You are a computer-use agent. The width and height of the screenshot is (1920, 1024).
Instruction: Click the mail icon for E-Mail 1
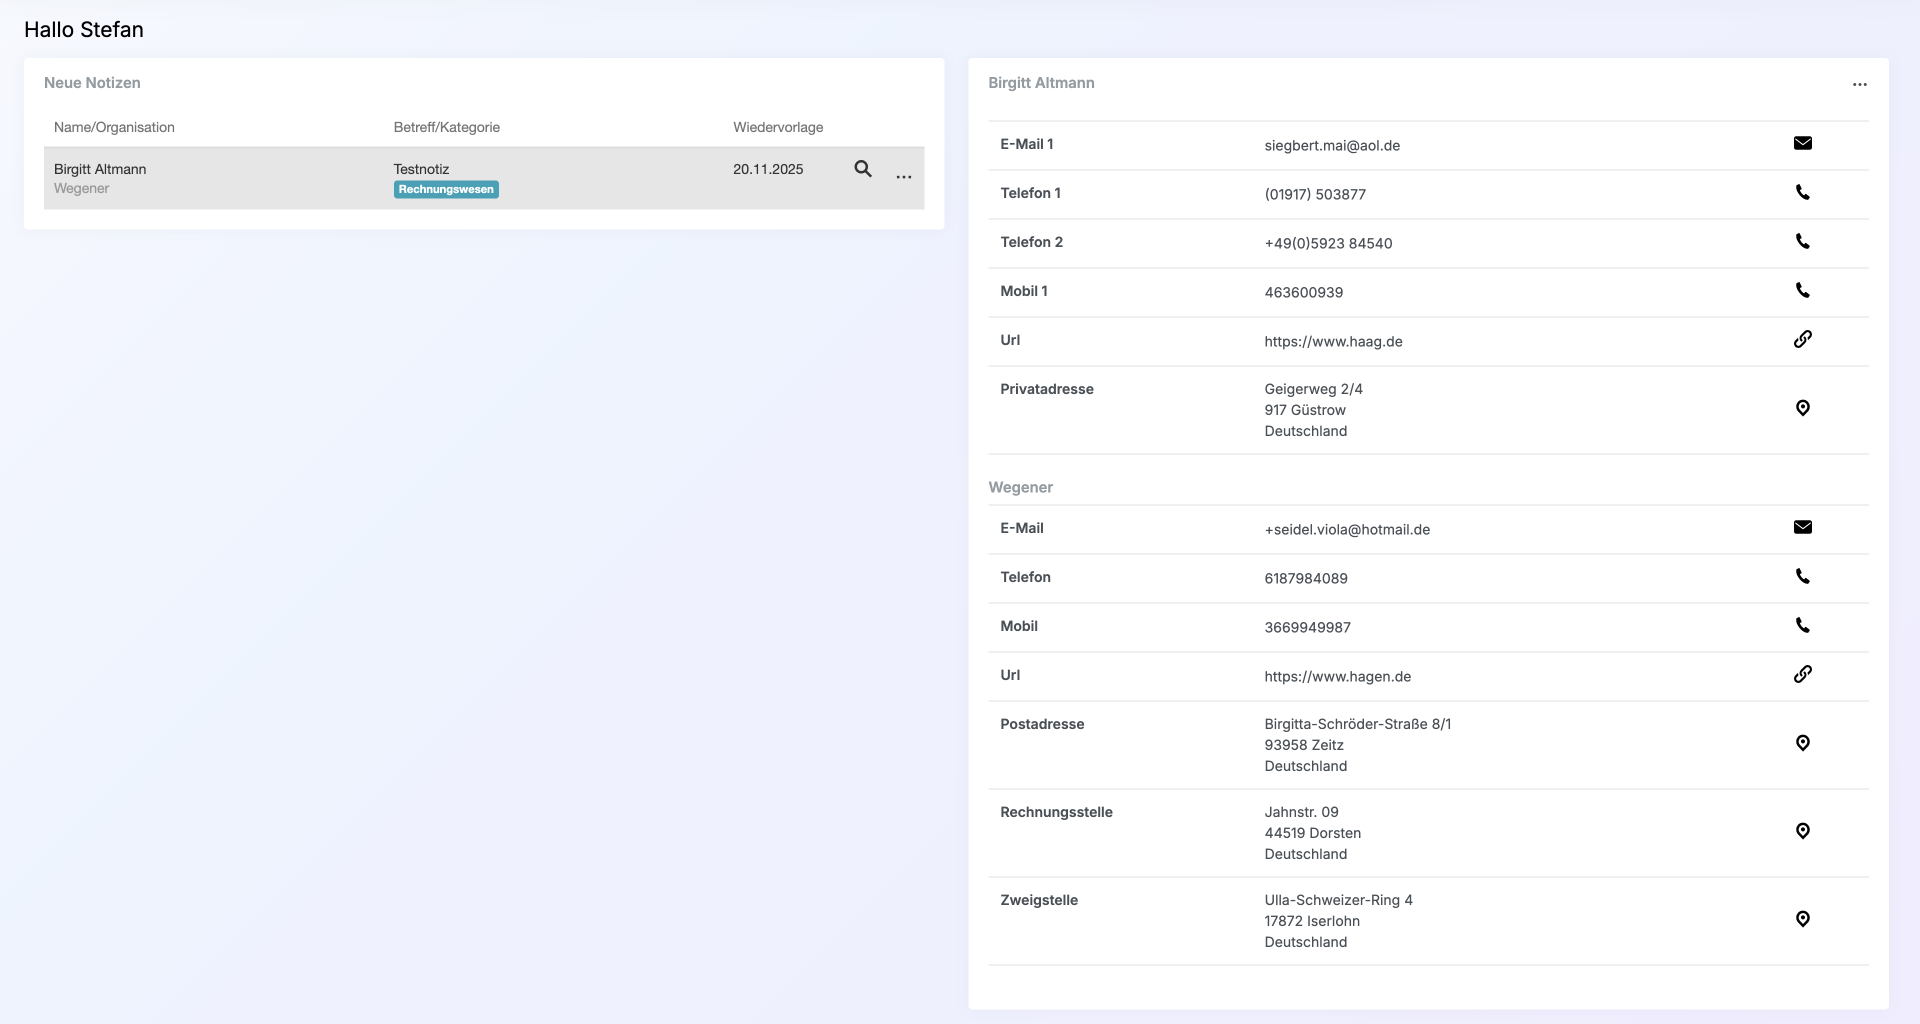1802,143
